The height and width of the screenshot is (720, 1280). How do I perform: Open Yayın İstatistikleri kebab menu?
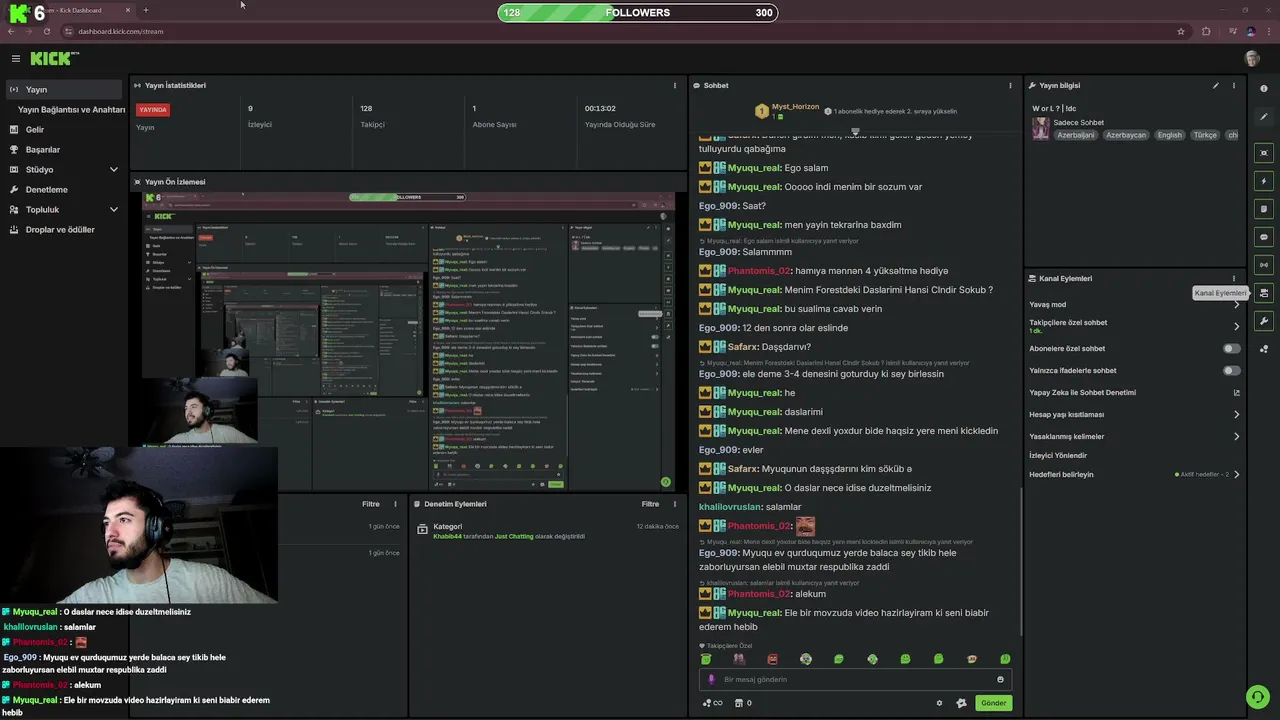tap(675, 86)
